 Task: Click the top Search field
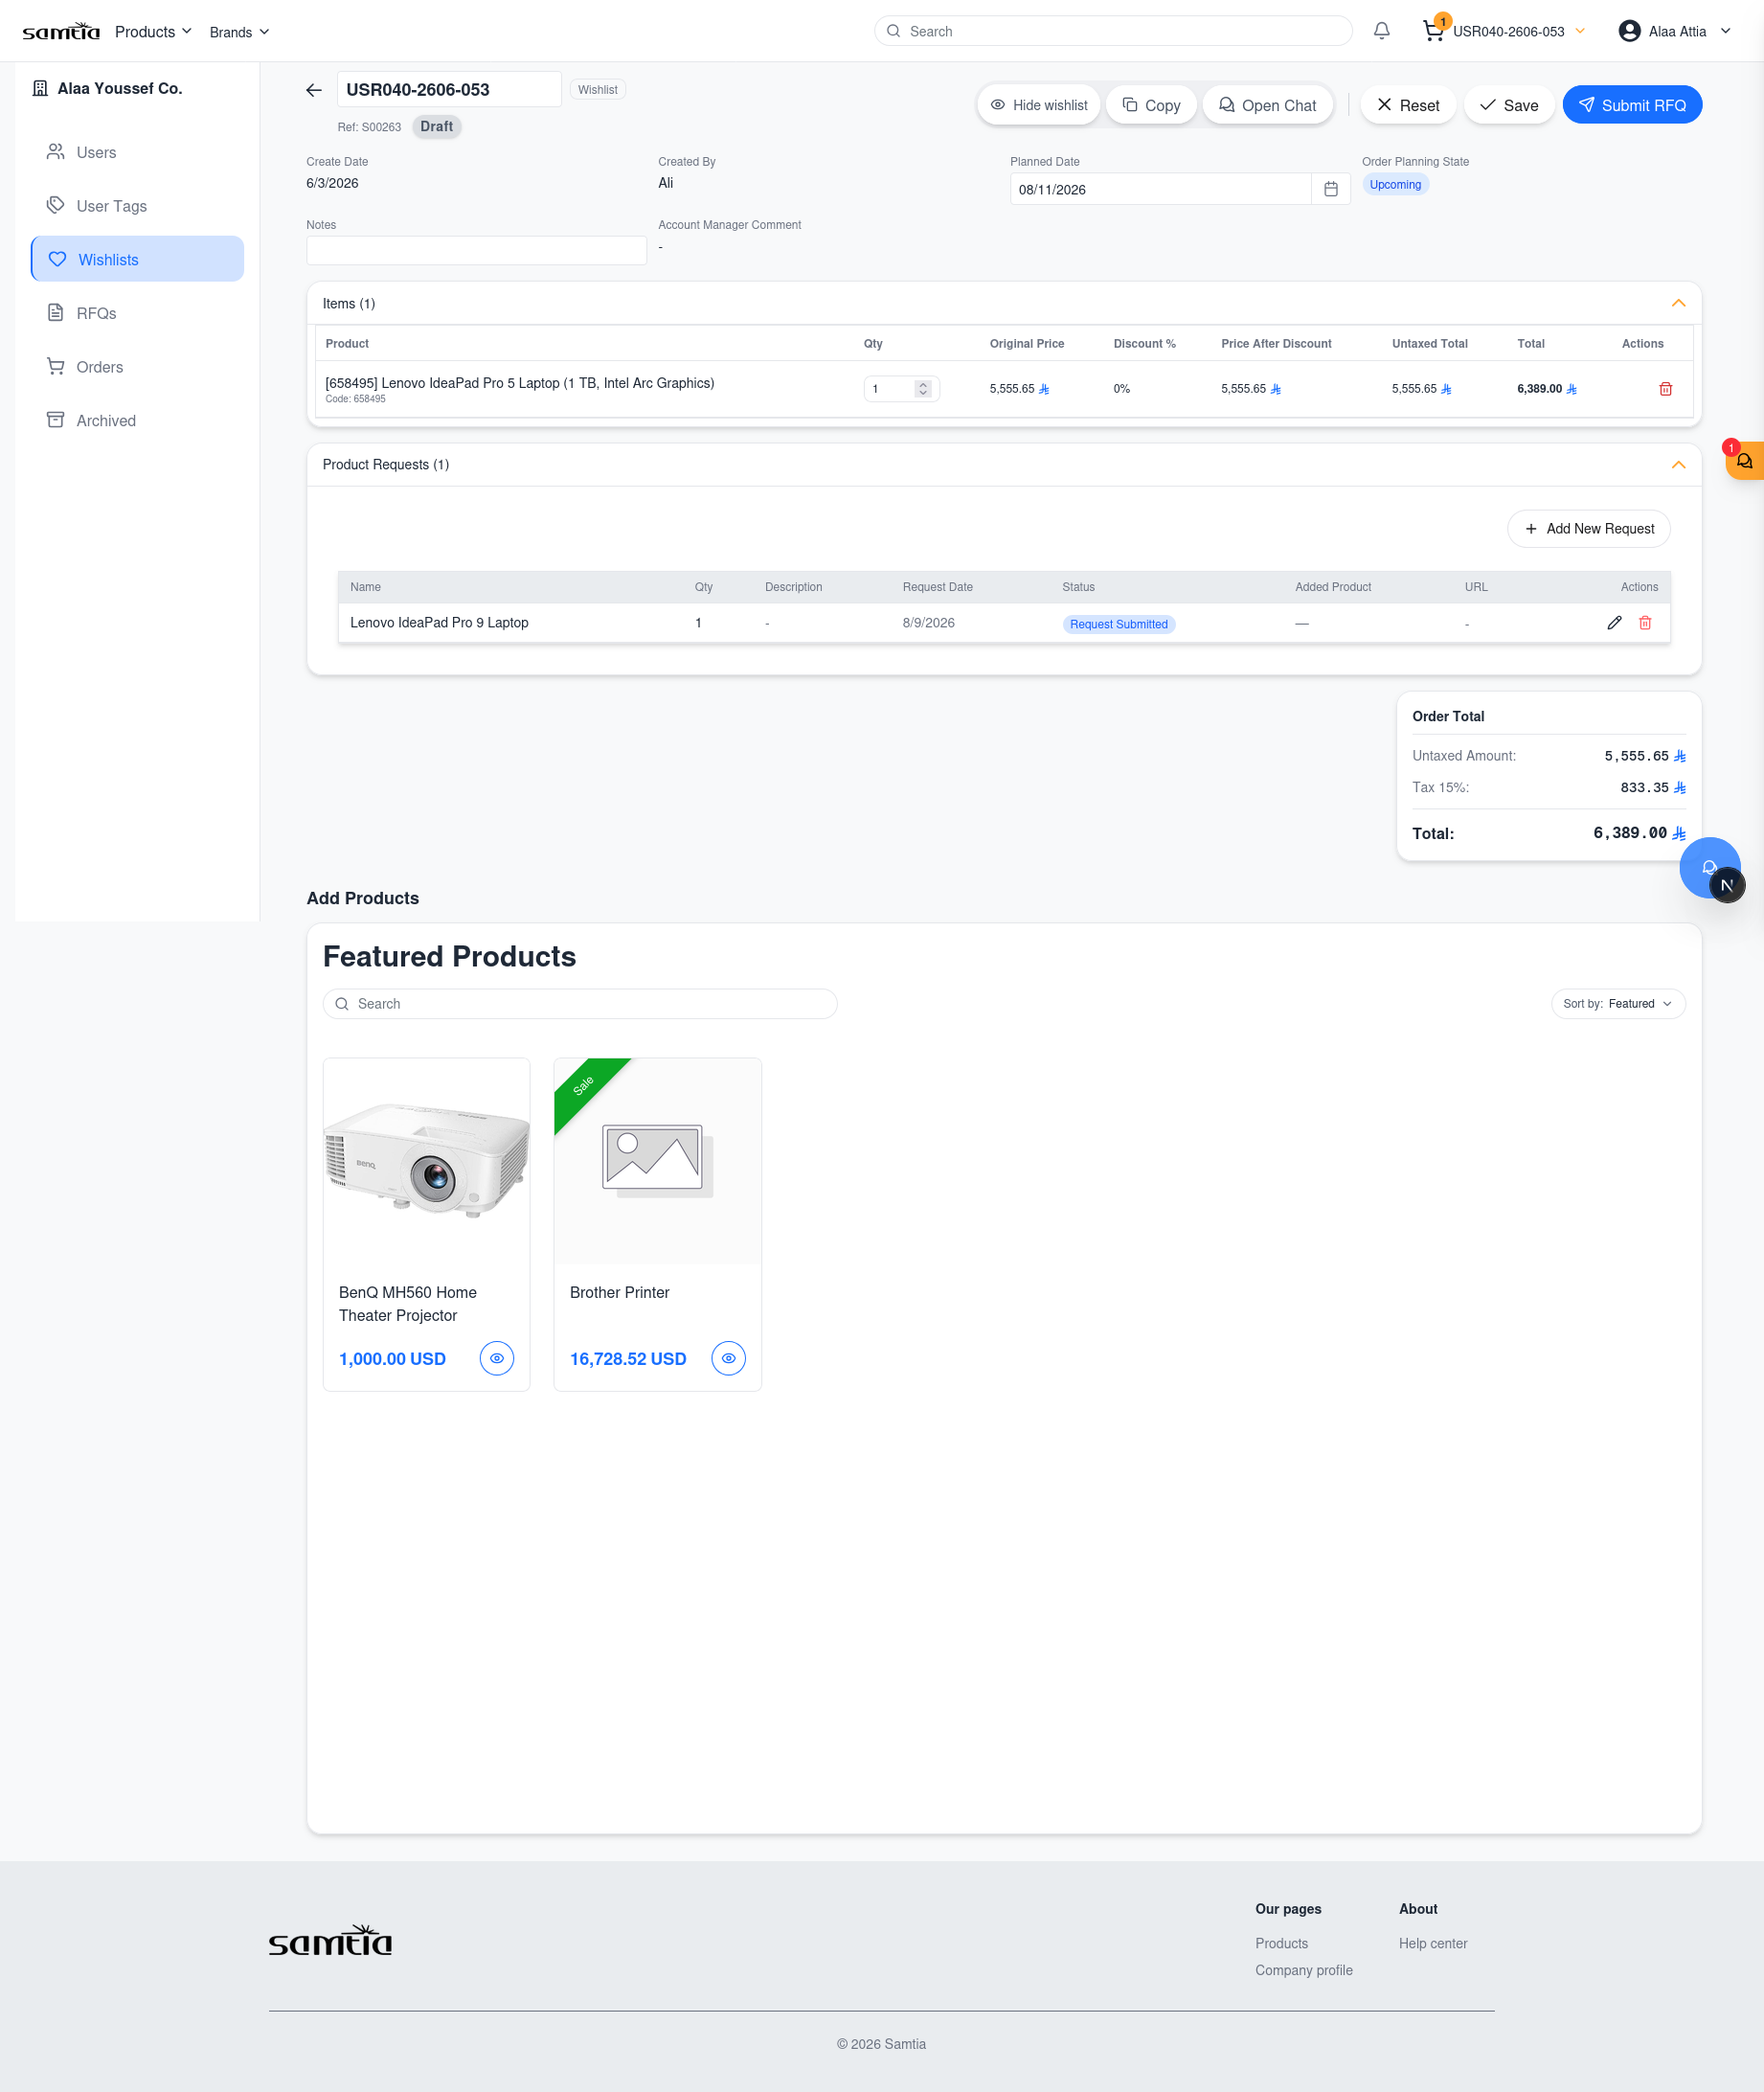1113,31
